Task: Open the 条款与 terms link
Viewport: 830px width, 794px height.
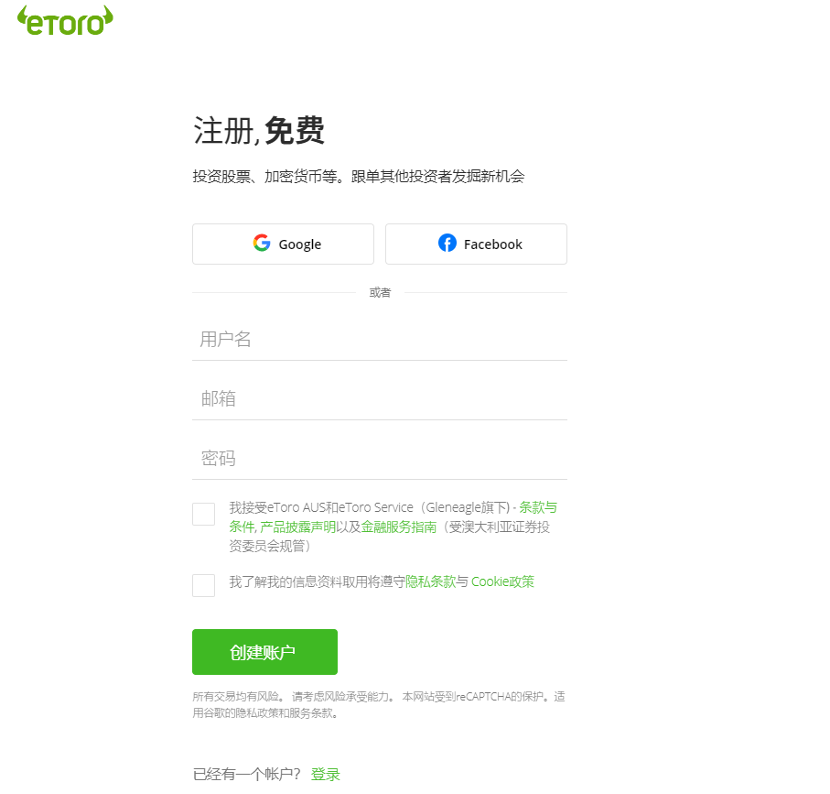Action: [538, 508]
